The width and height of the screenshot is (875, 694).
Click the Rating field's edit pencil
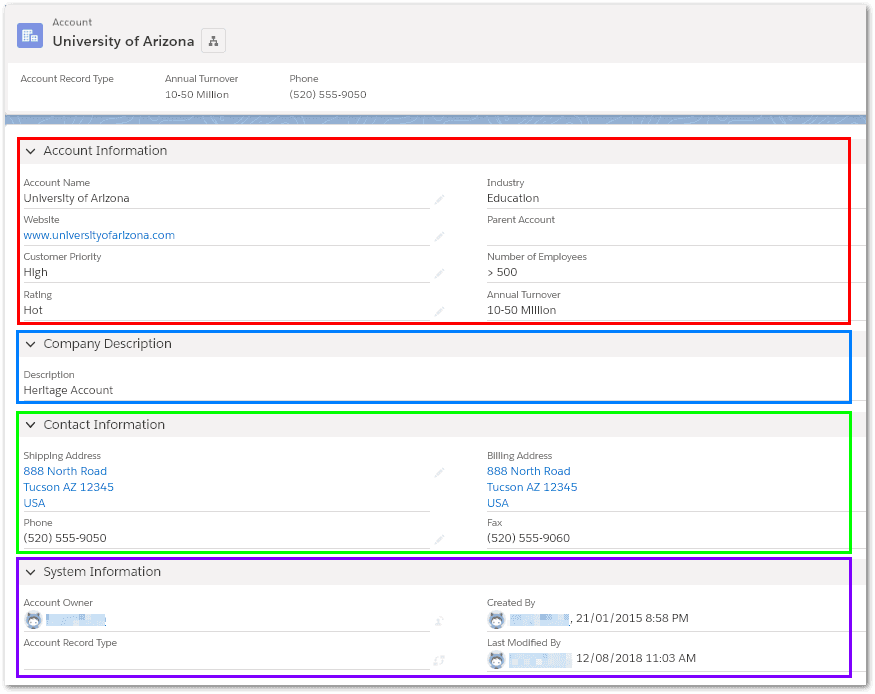438,311
